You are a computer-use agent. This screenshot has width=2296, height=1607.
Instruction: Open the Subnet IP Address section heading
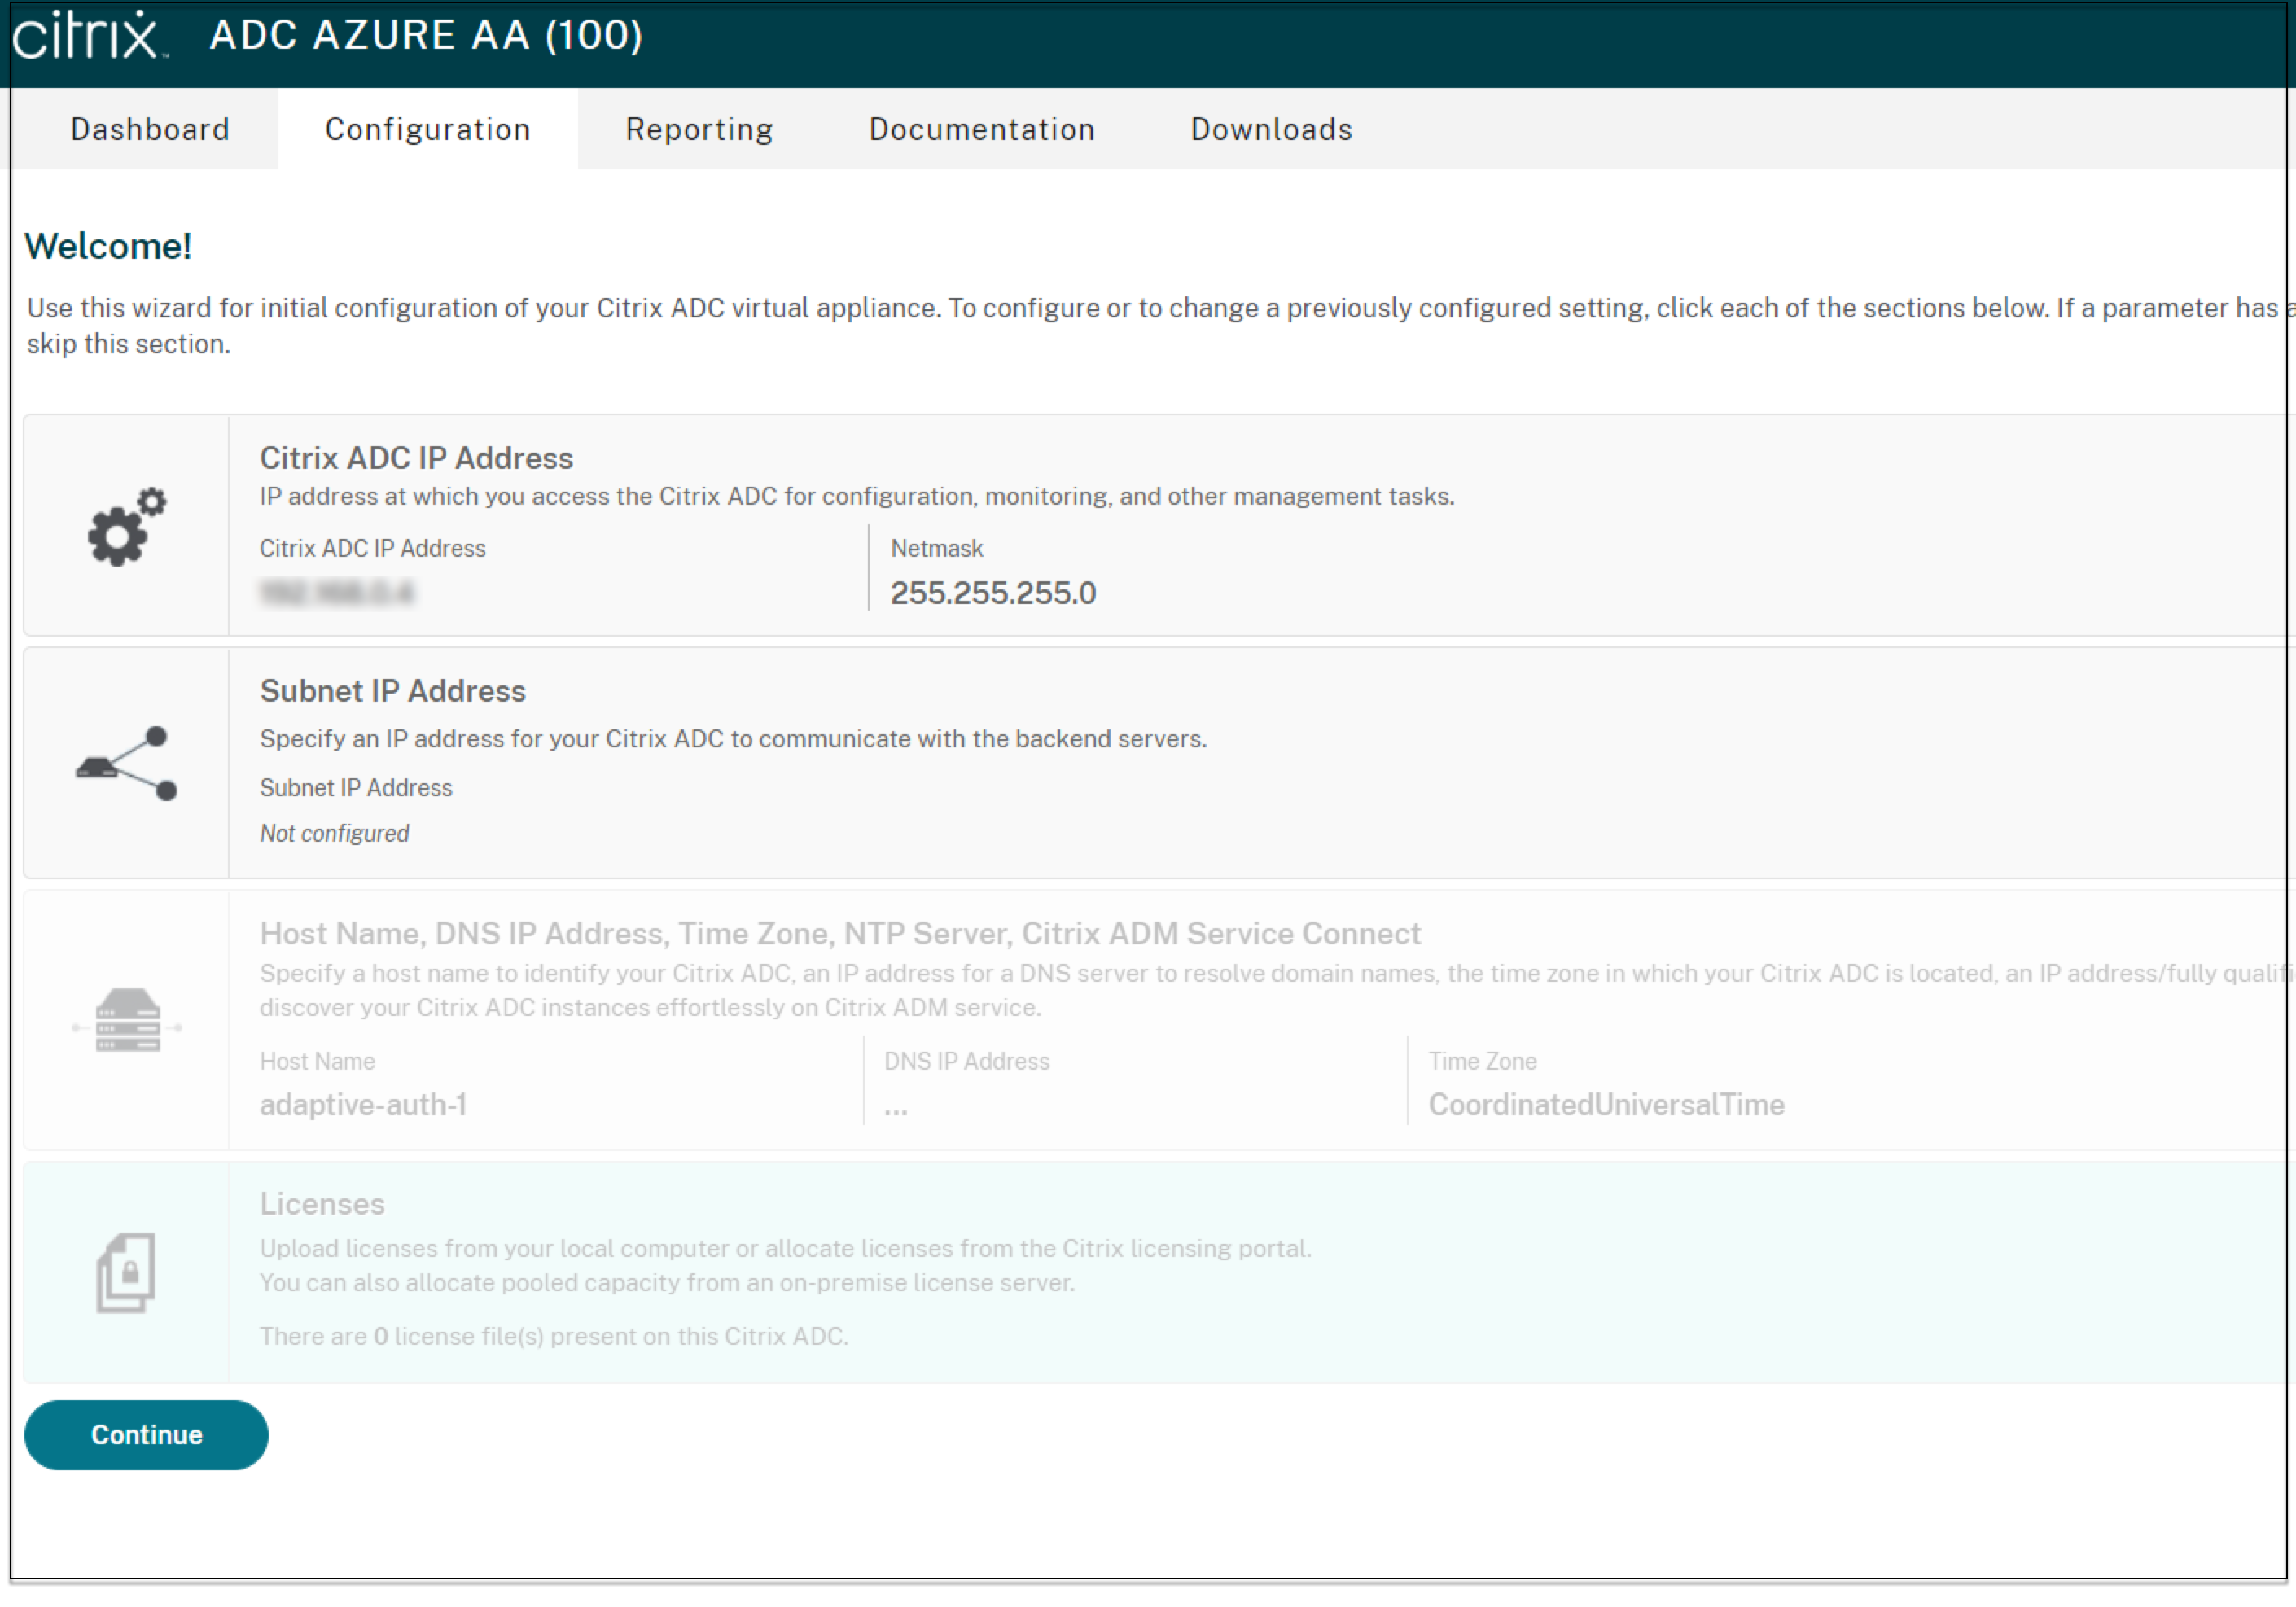[392, 691]
